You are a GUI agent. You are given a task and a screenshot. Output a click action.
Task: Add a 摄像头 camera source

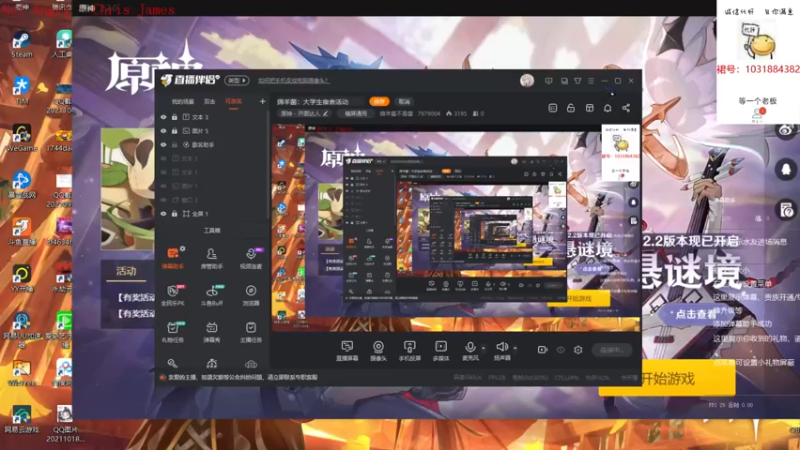[x=378, y=351]
